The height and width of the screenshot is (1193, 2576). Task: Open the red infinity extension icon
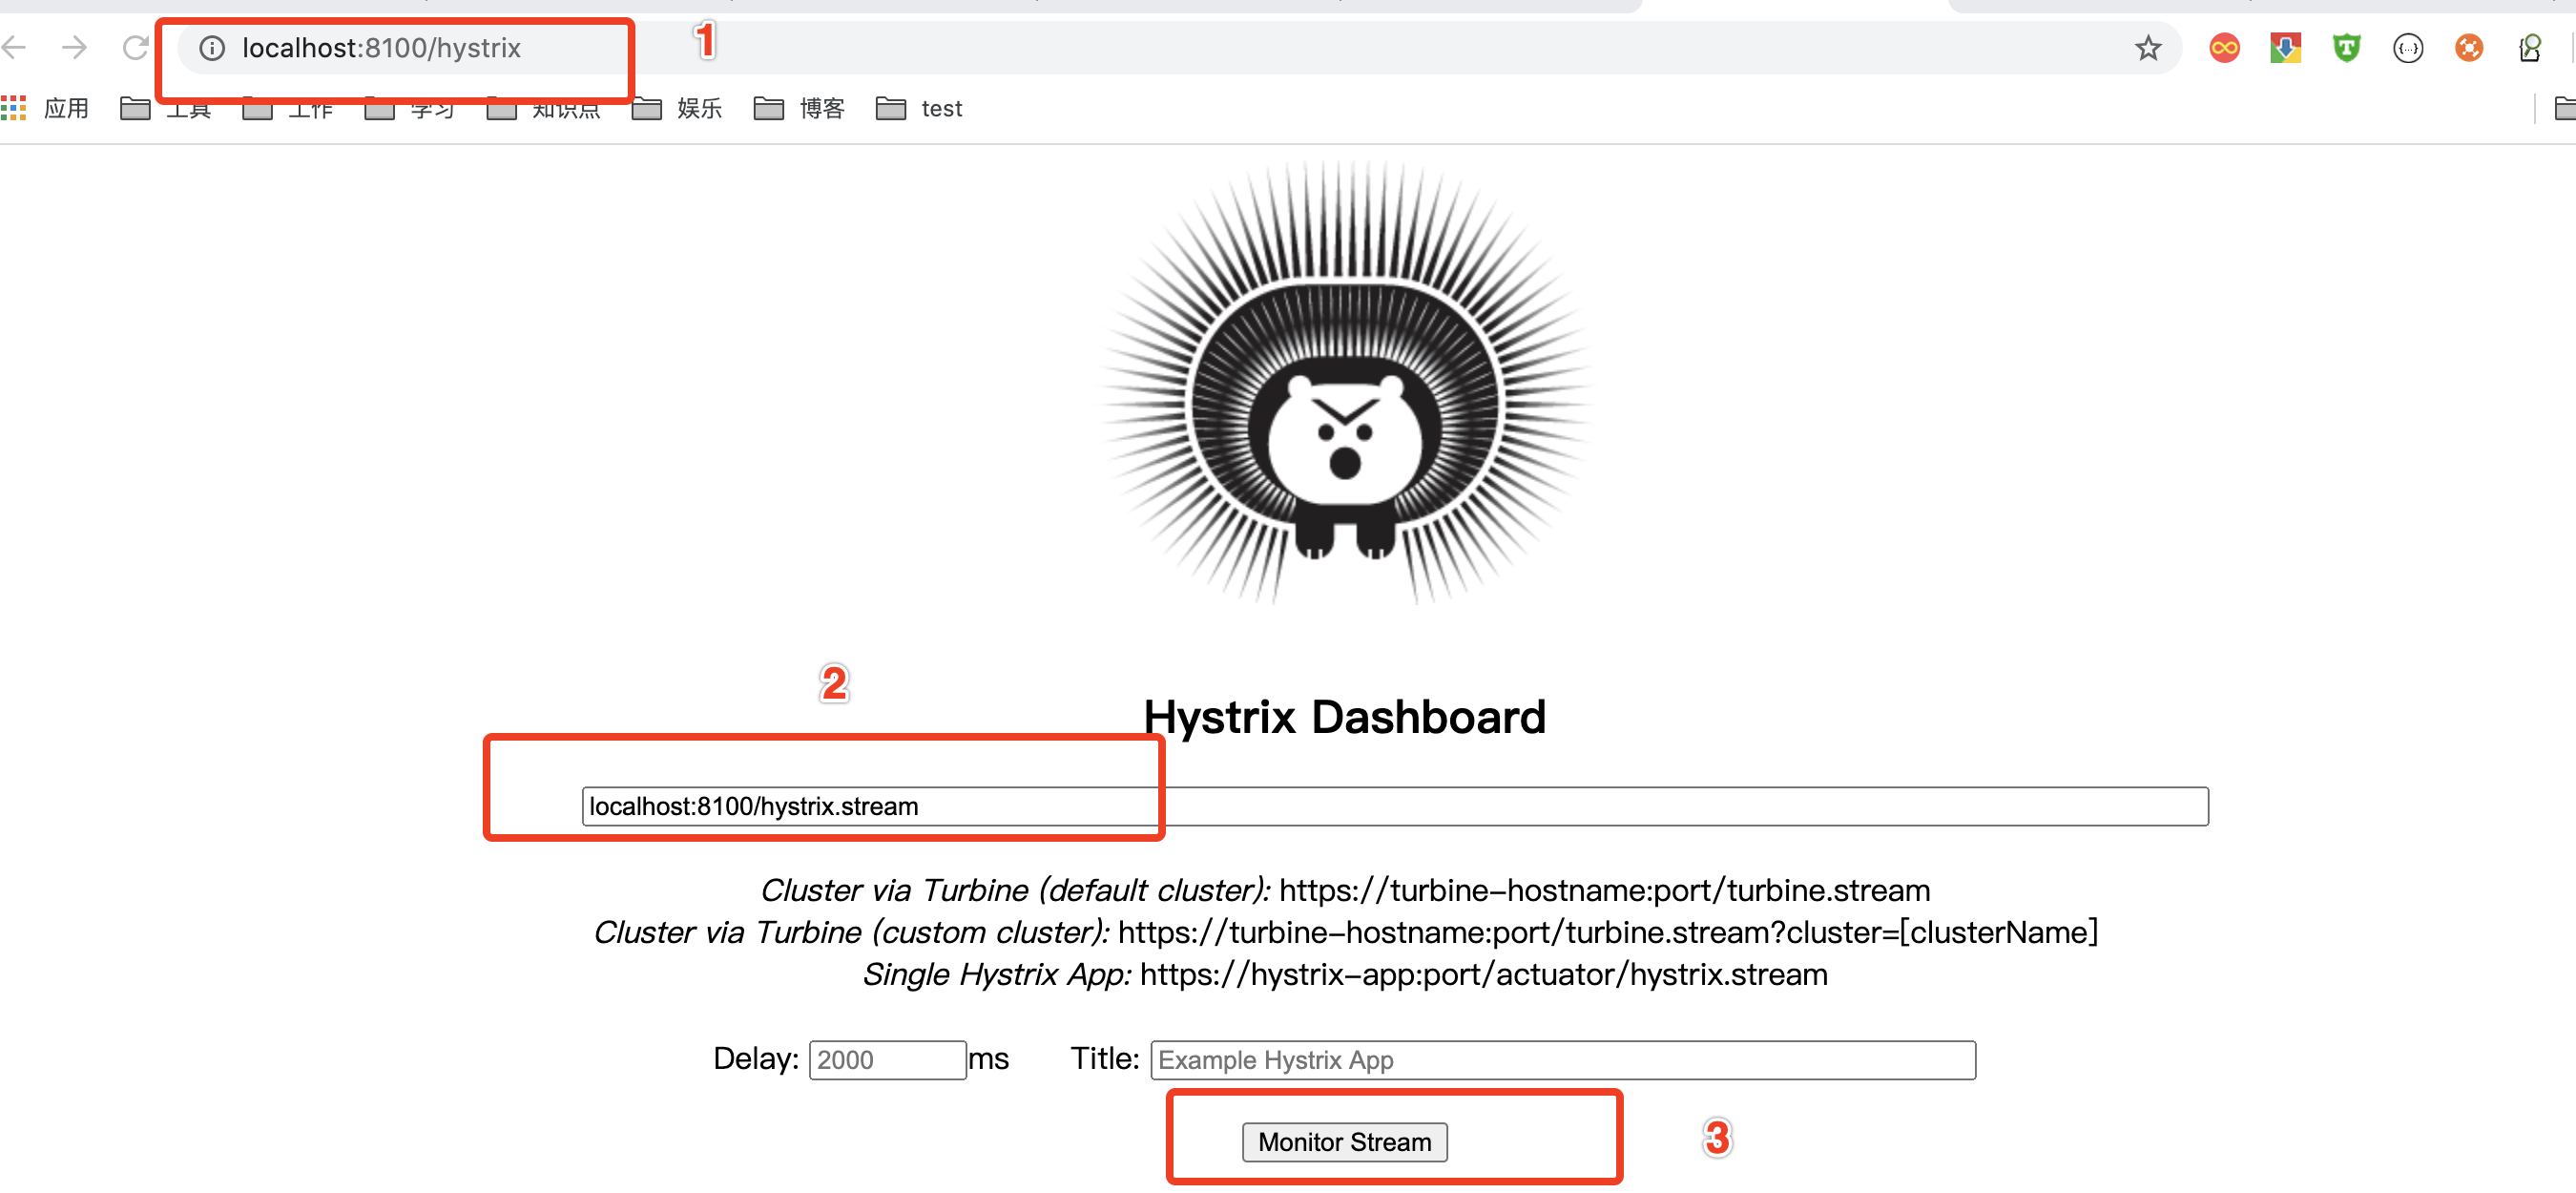click(x=2224, y=48)
